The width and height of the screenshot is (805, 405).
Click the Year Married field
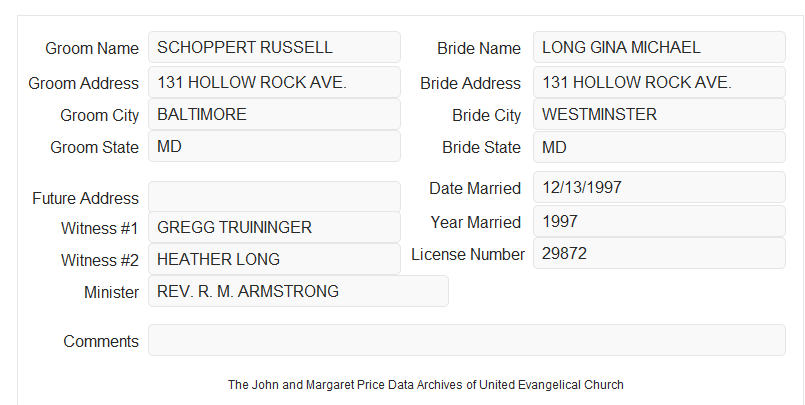tap(659, 221)
